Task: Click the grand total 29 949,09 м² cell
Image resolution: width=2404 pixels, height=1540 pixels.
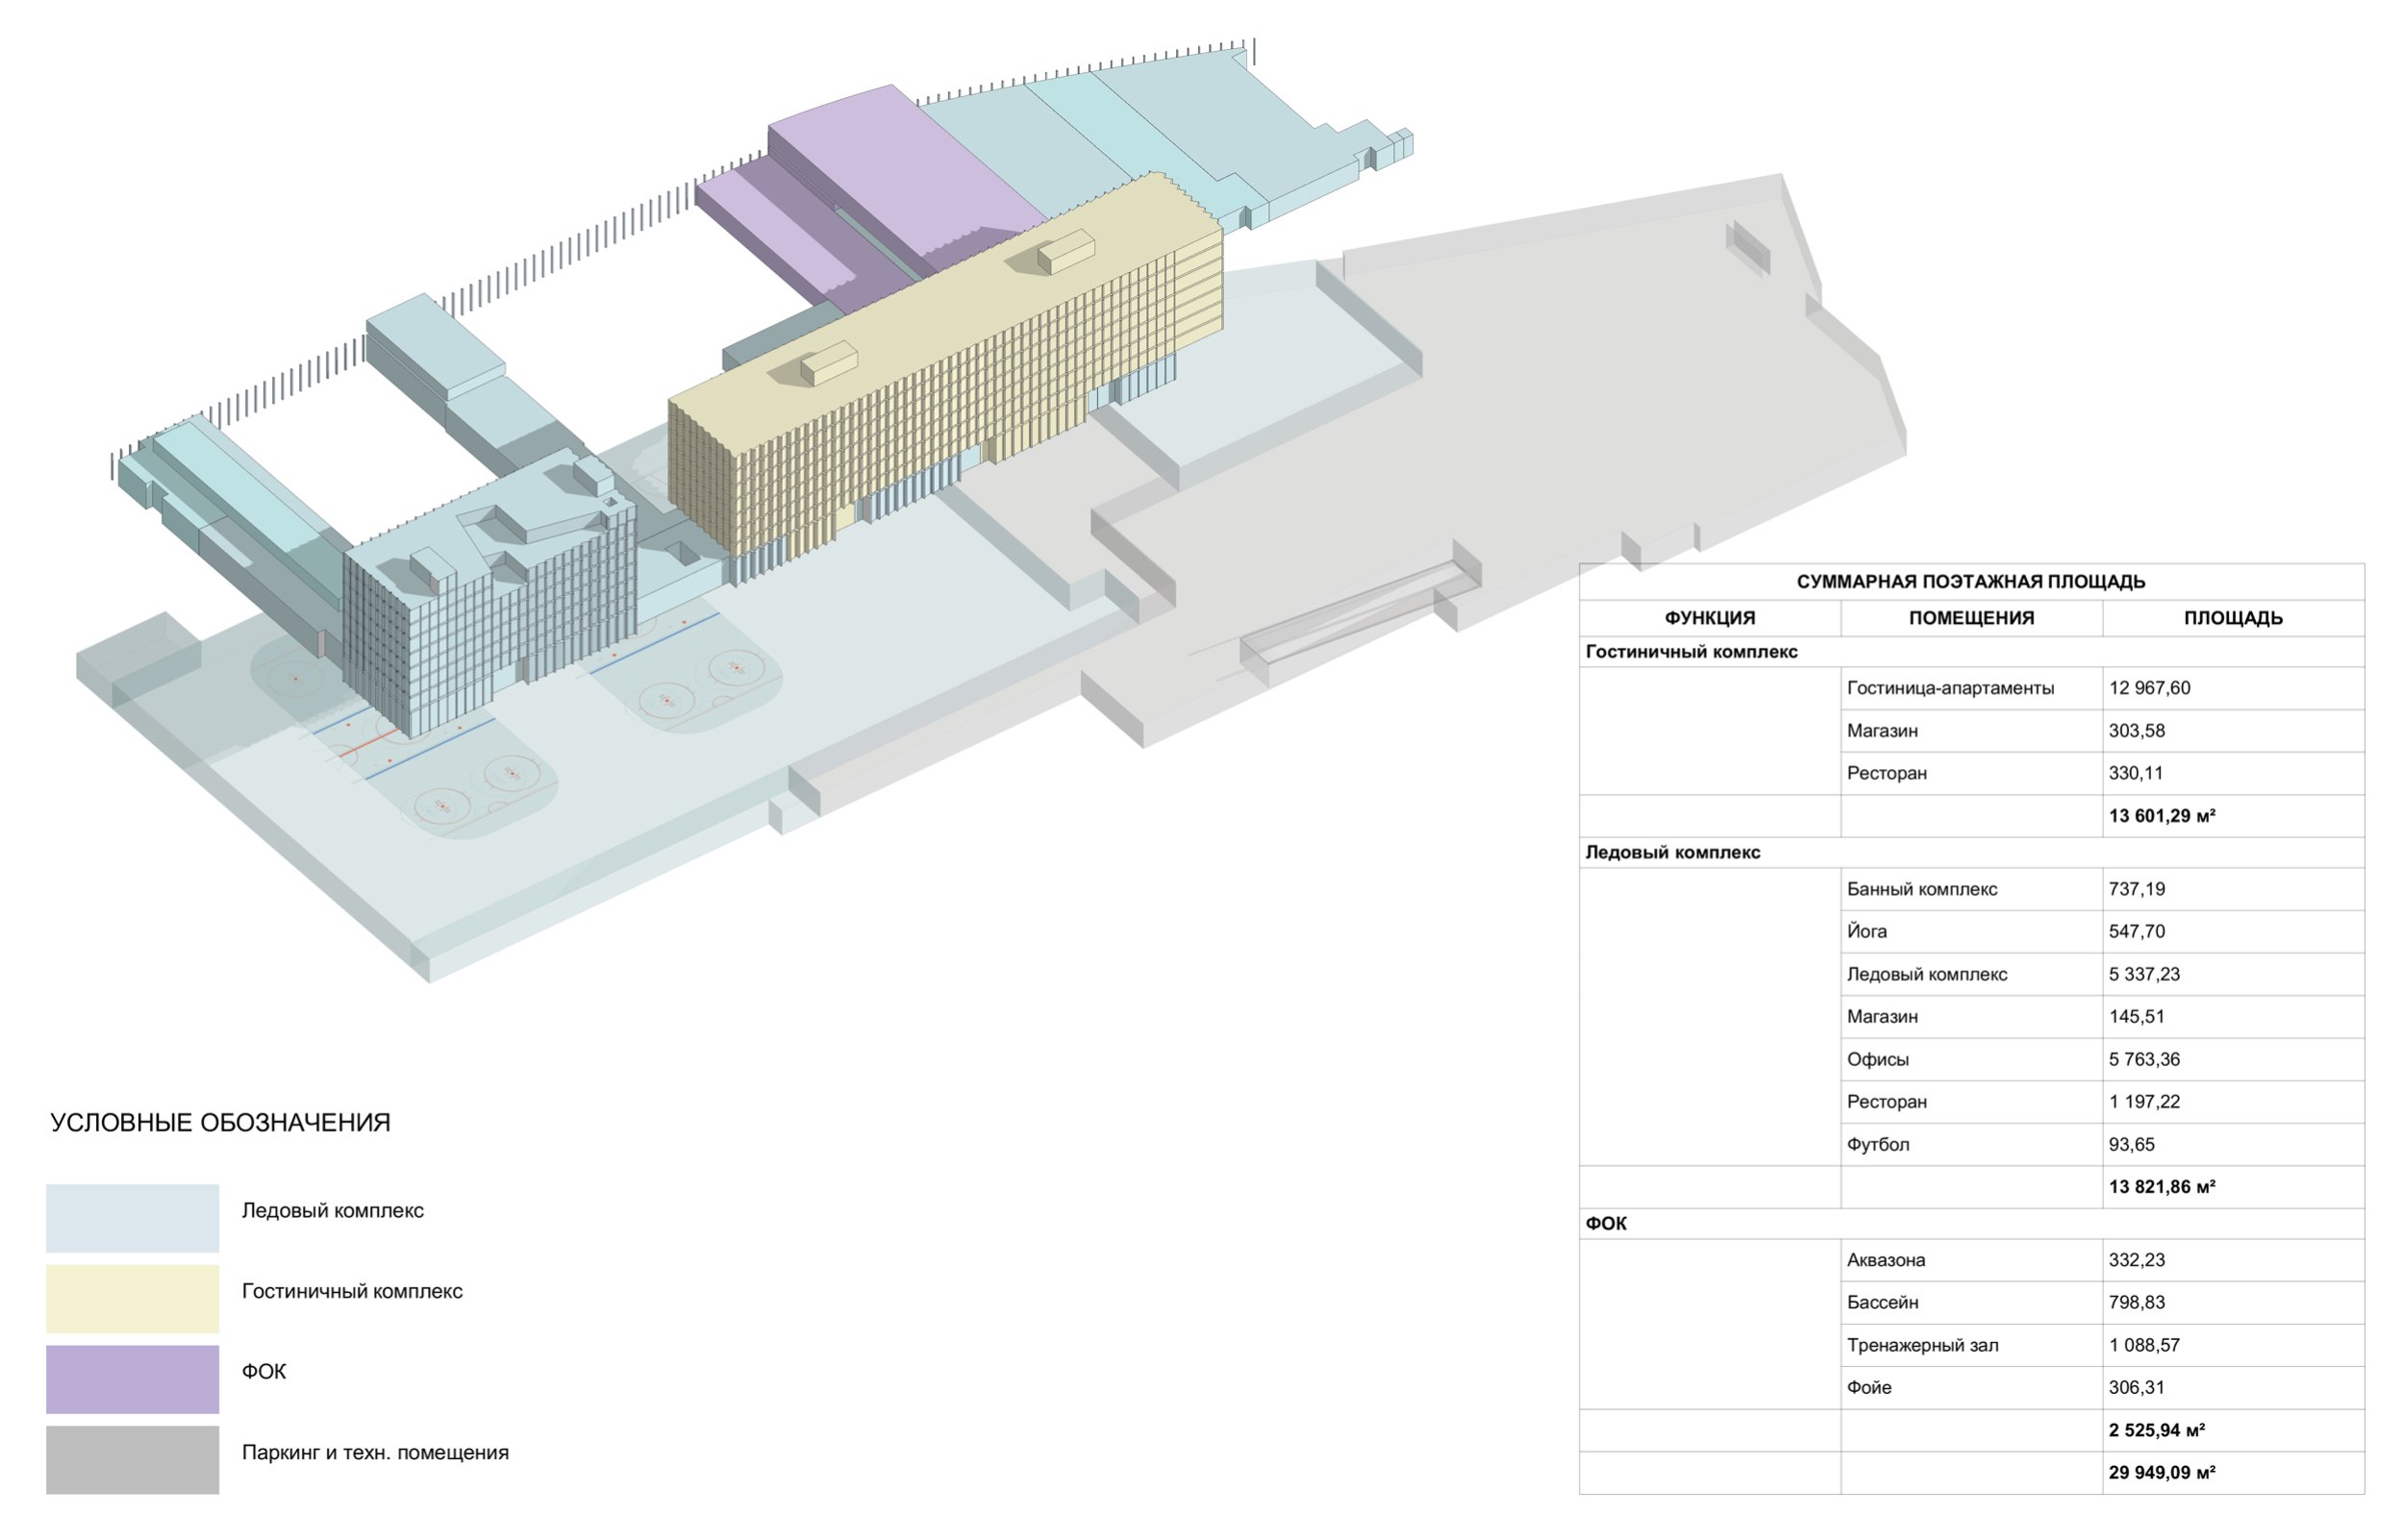Action: click(2161, 1473)
